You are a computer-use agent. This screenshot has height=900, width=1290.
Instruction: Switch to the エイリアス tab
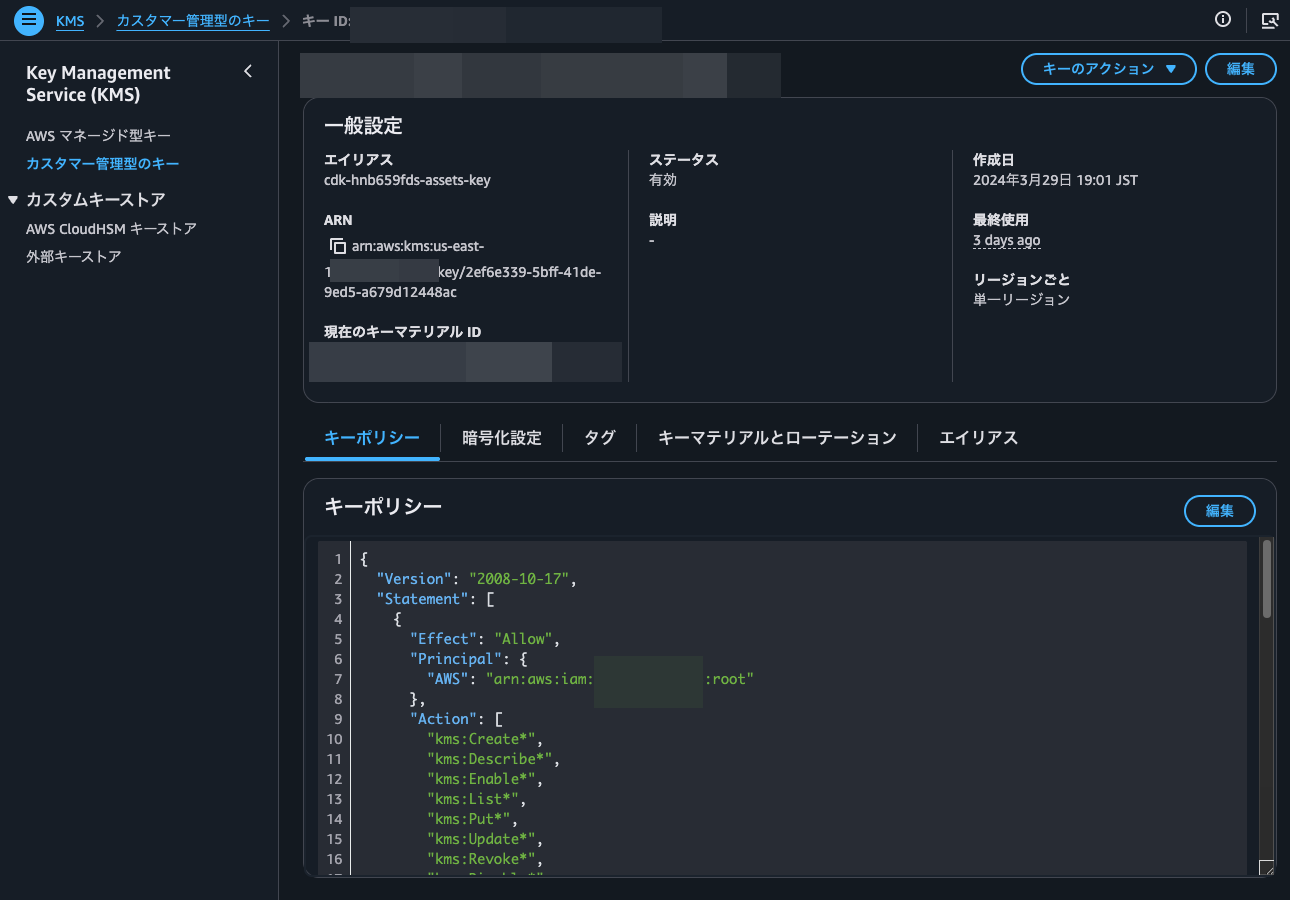[x=977, y=437]
